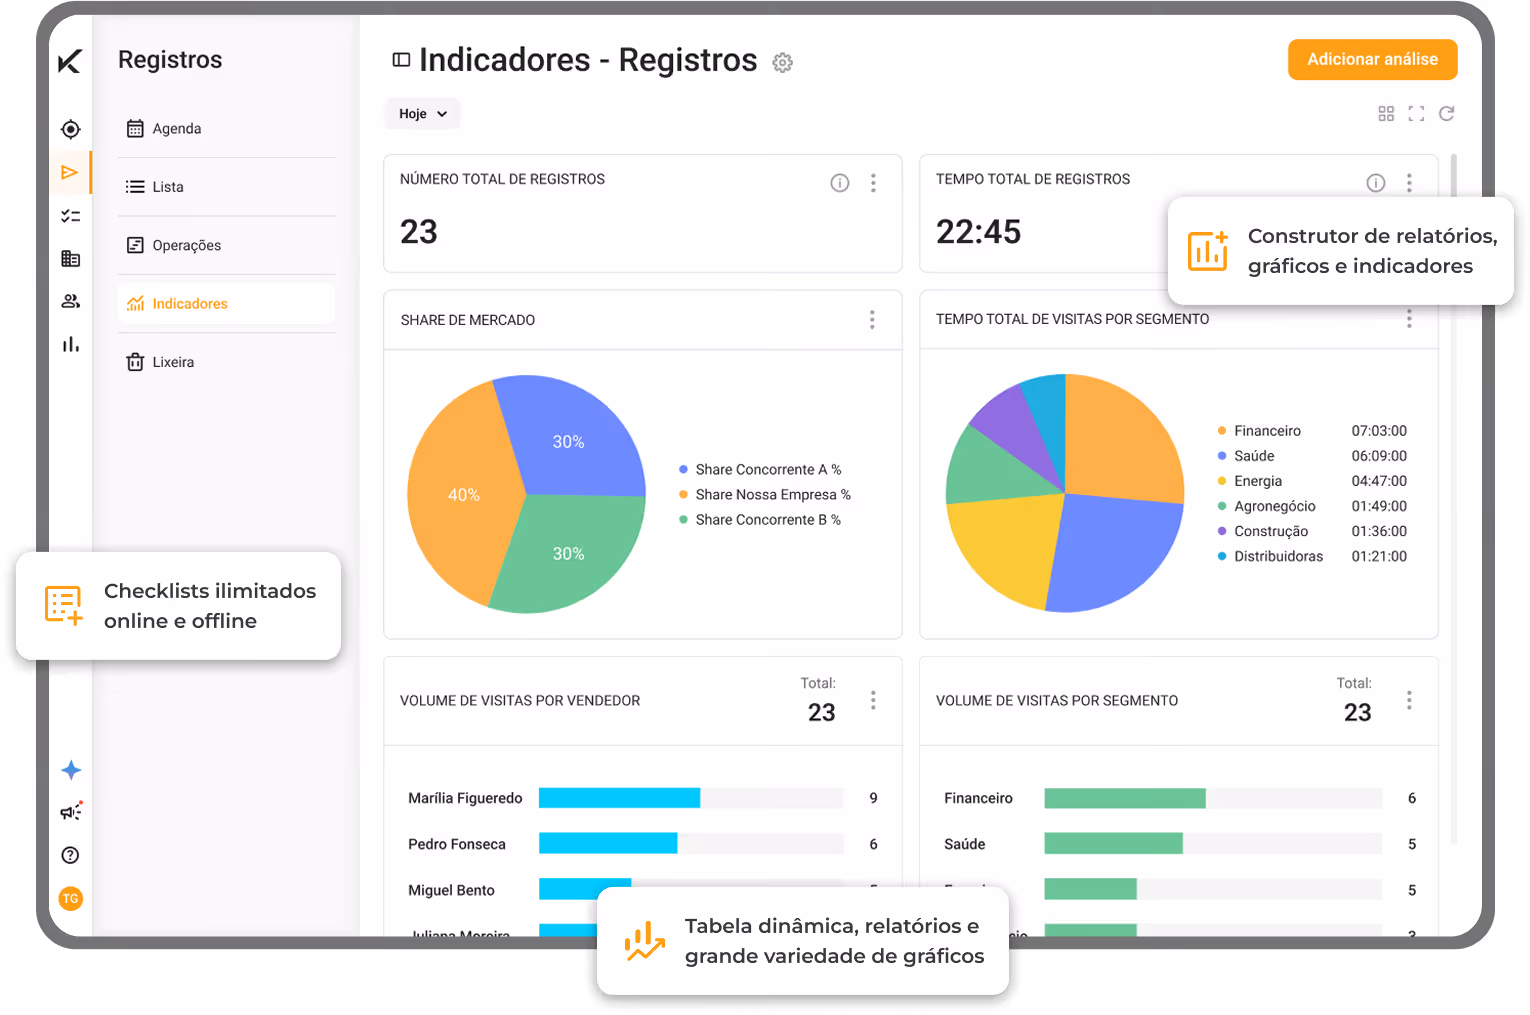Open Agenda in Registros menu
The height and width of the screenshot is (1015, 1530).
(x=226, y=129)
